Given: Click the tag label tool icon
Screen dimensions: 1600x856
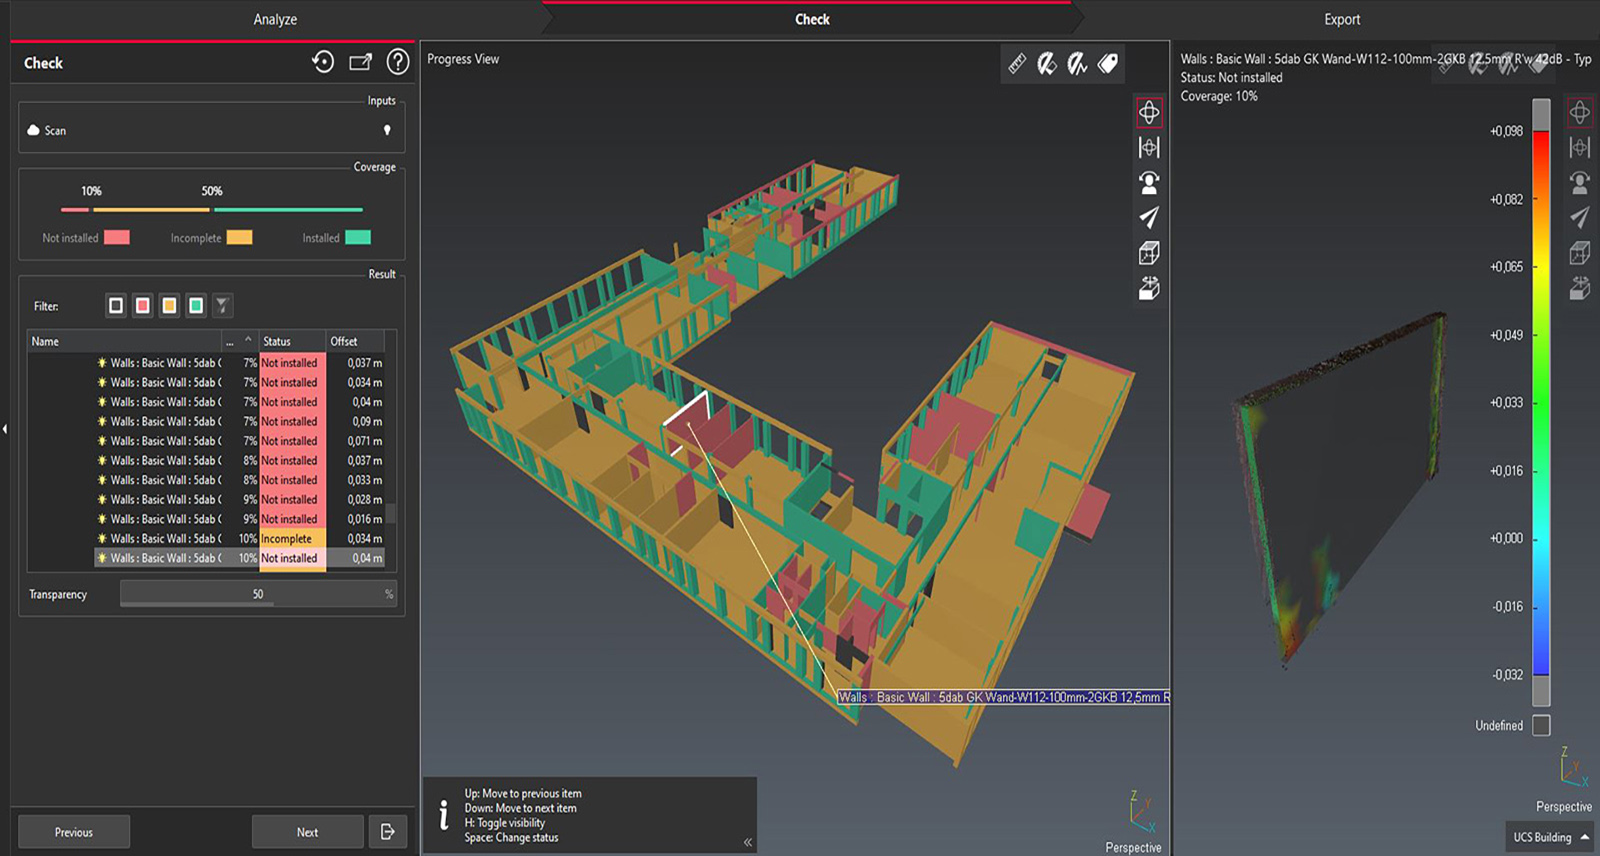Looking at the screenshot, I should coord(1108,64).
